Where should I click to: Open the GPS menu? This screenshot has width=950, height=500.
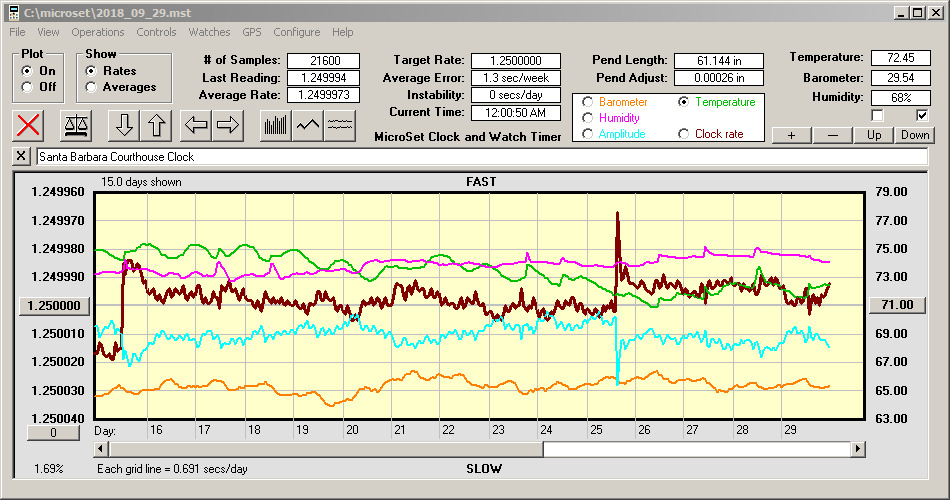[252, 32]
